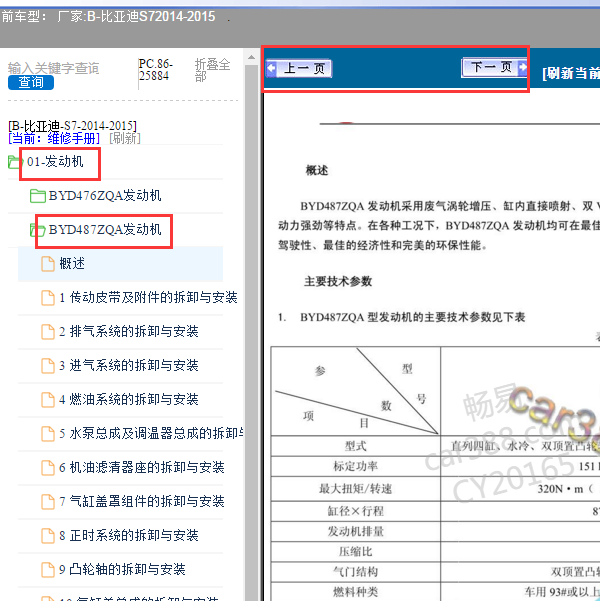Open the 概述 document entry

(72, 264)
